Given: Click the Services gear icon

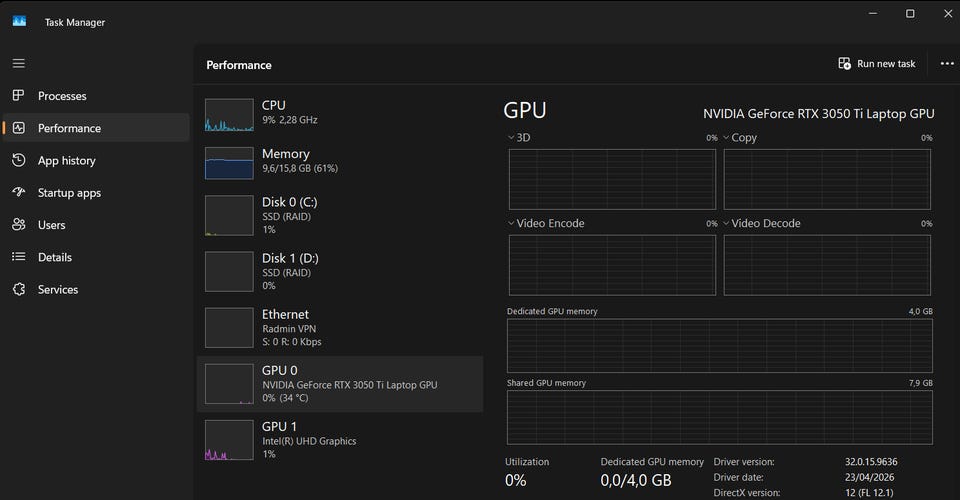Looking at the screenshot, I should [18, 289].
